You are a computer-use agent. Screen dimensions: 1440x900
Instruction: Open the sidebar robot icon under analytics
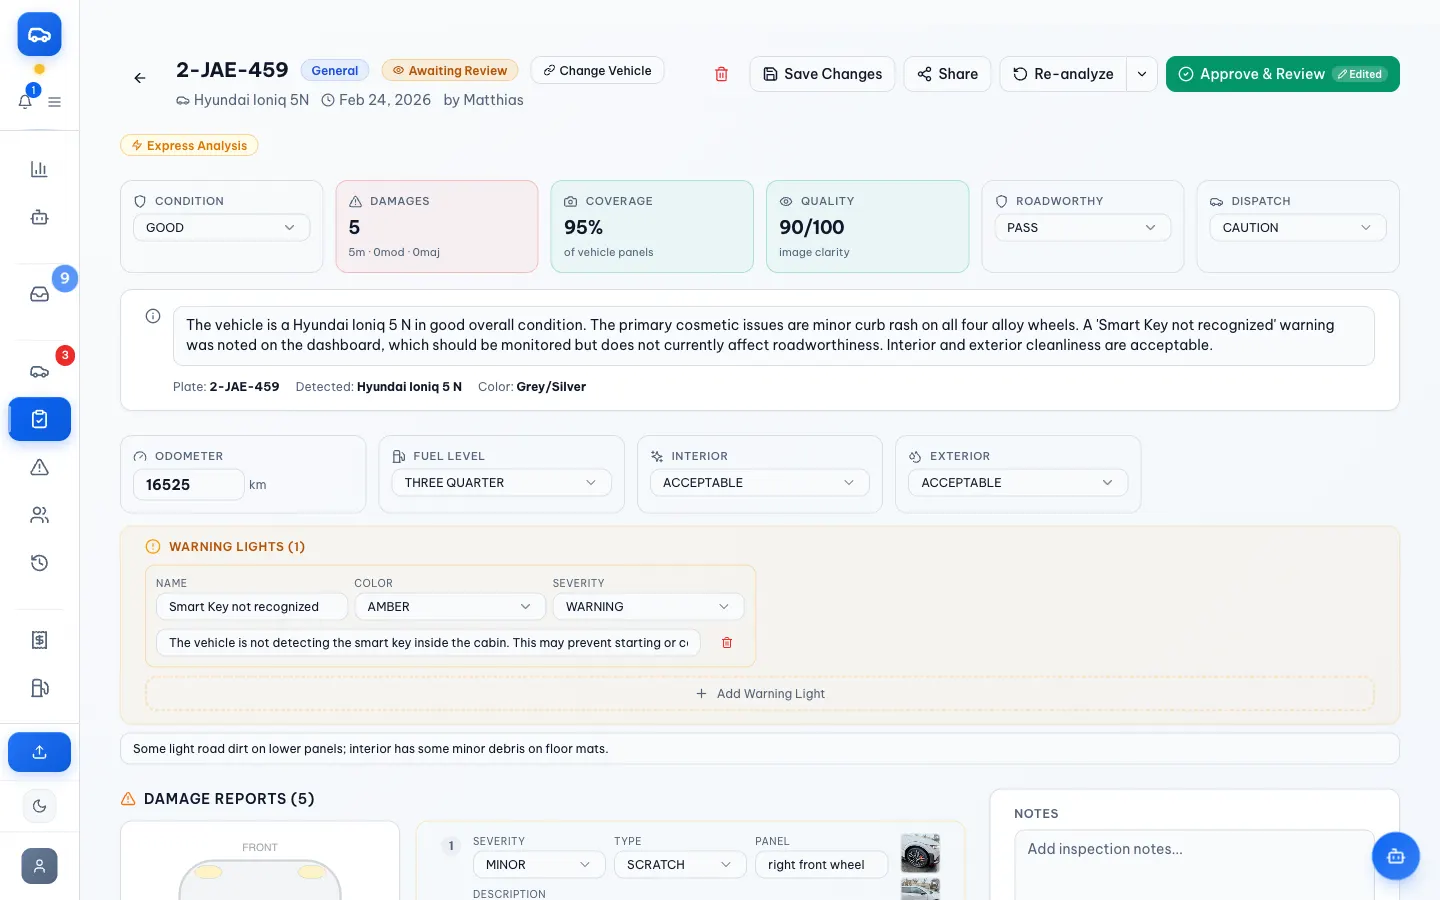pyautogui.click(x=39, y=217)
